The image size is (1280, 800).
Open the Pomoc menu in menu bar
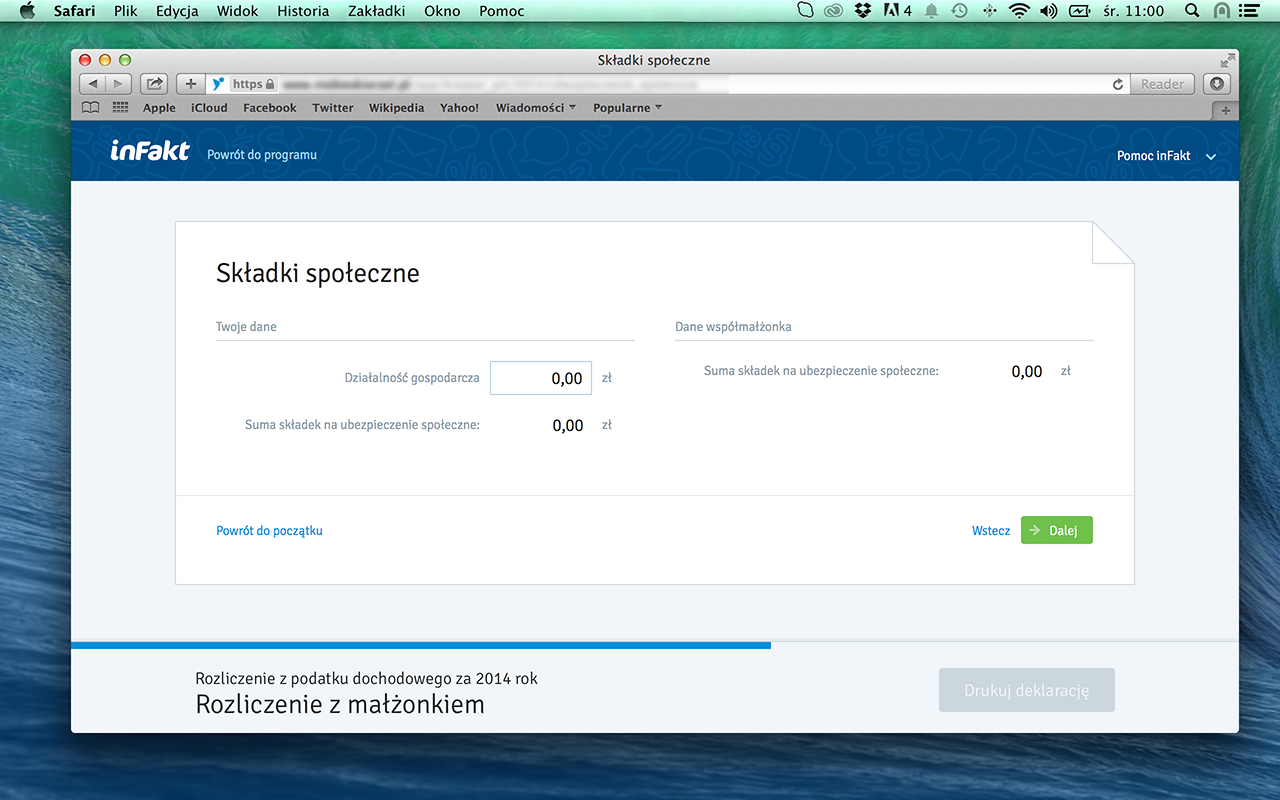502,11
